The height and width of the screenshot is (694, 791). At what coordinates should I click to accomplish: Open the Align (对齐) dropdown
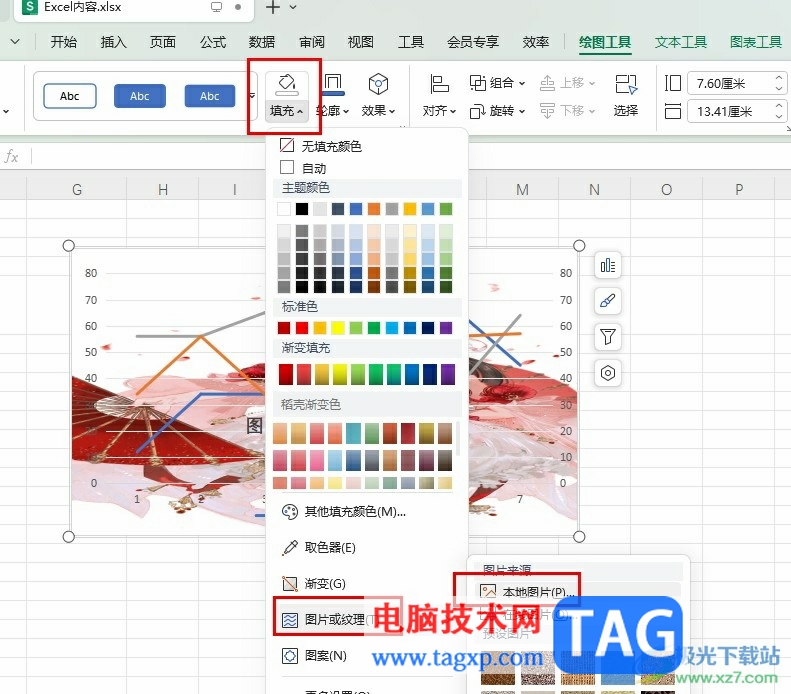pos(439,111)
